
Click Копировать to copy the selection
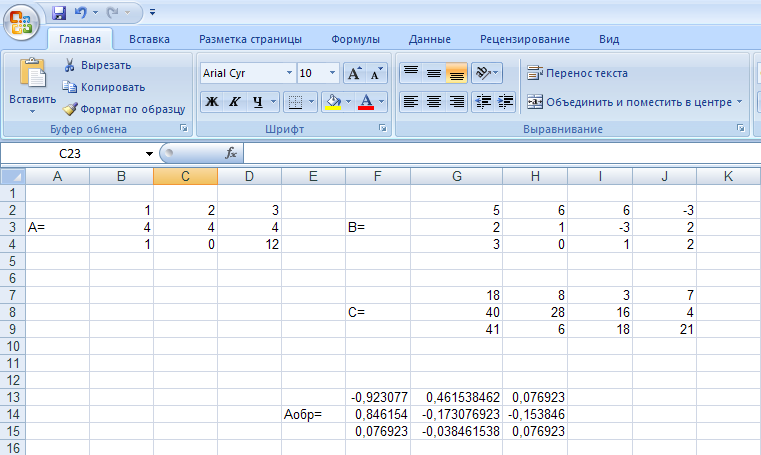[104, 87]
